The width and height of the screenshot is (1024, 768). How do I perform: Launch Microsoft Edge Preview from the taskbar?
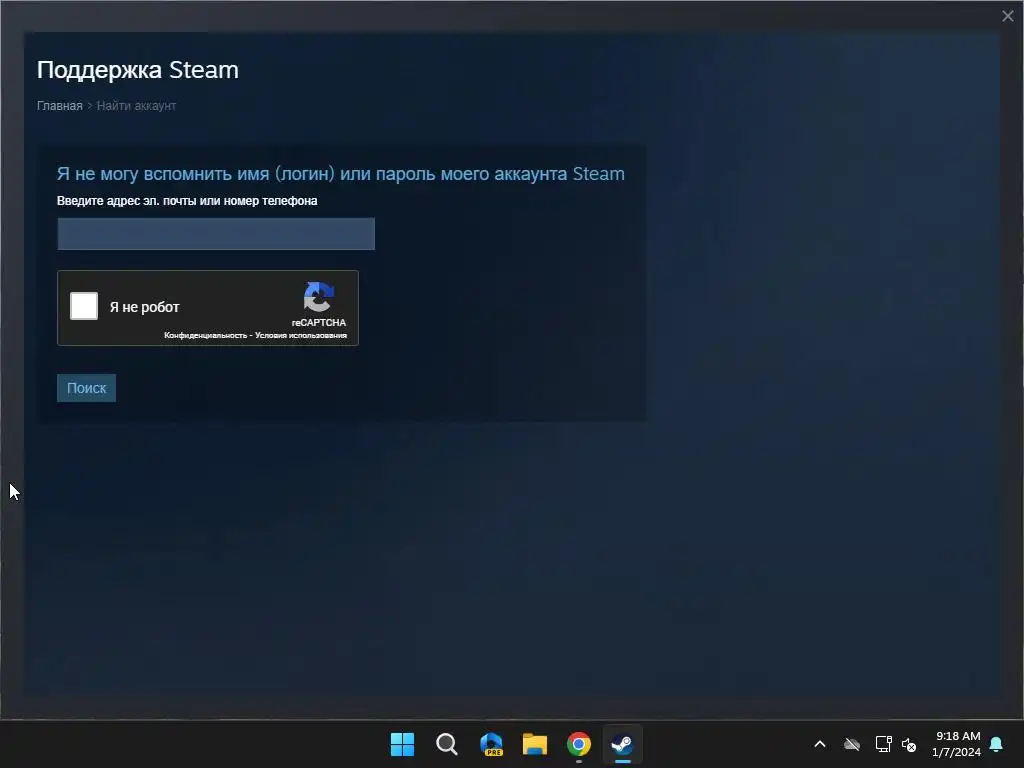tap(491, 744)
